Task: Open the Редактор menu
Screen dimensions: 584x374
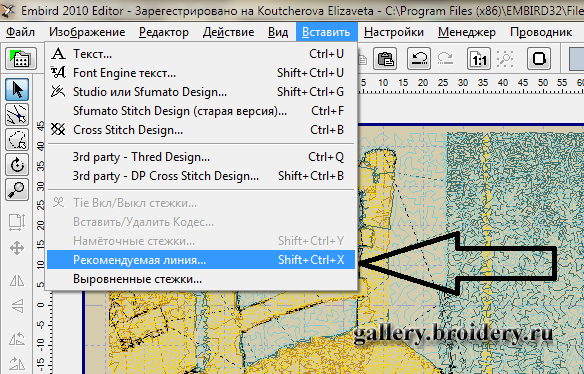Action: 164,32
